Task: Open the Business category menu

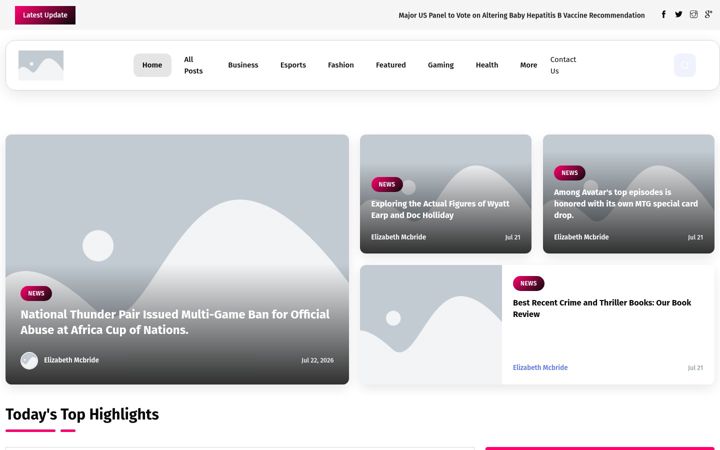Action: [x=243, y=65]
